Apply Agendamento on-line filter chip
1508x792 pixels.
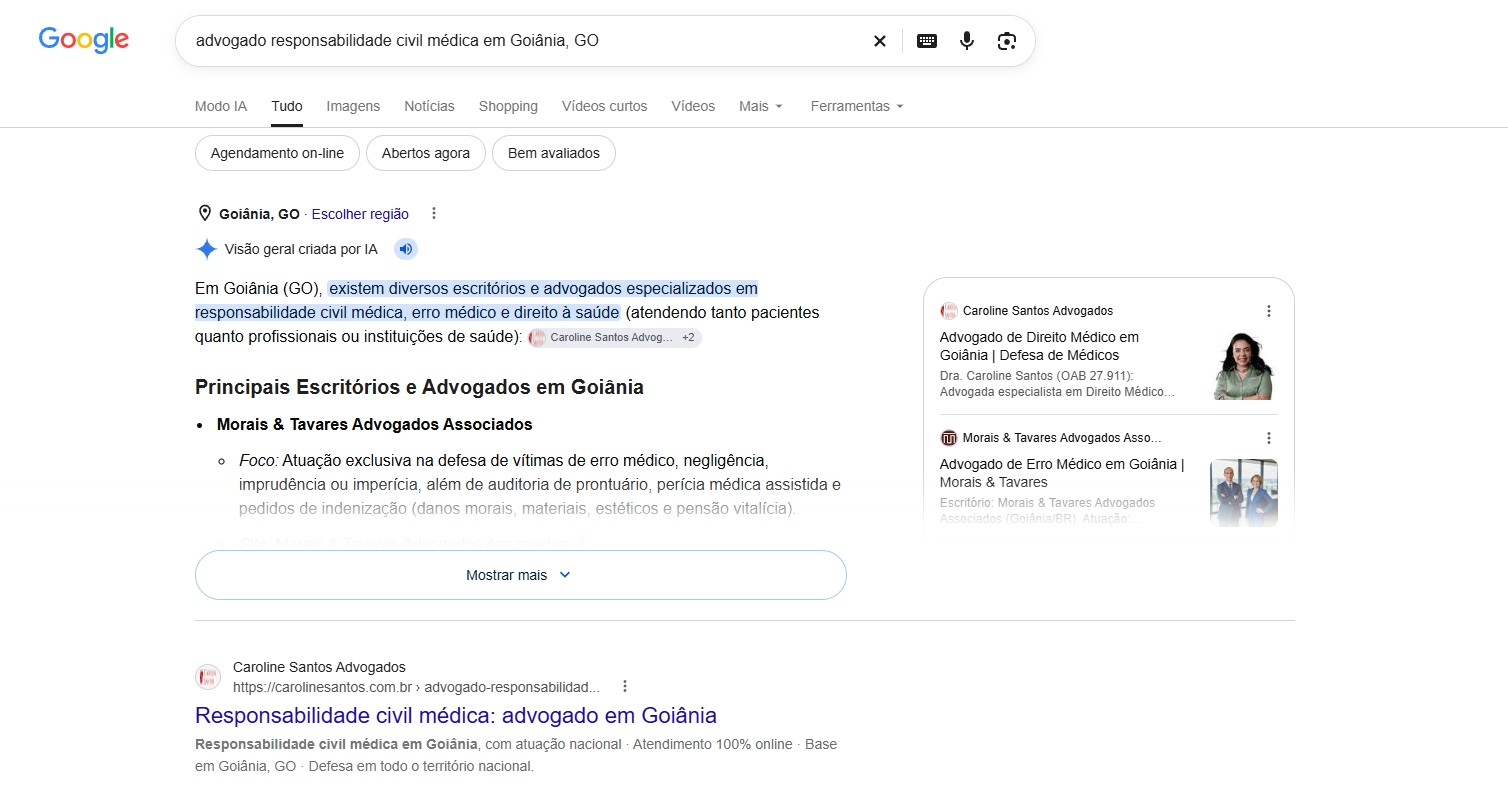coord(277,153)
